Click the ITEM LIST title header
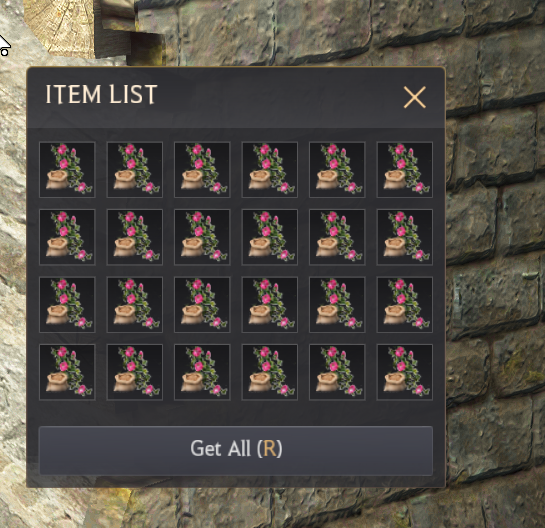 coord(101,94)
